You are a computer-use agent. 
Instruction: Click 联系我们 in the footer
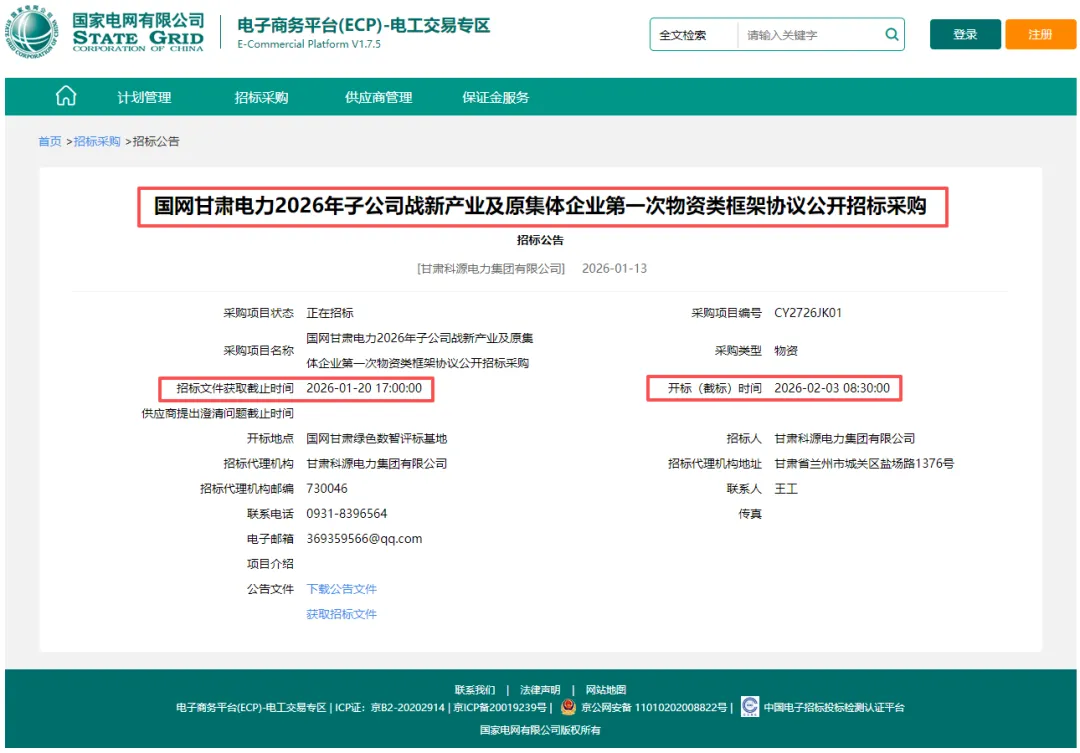point(475,690)
